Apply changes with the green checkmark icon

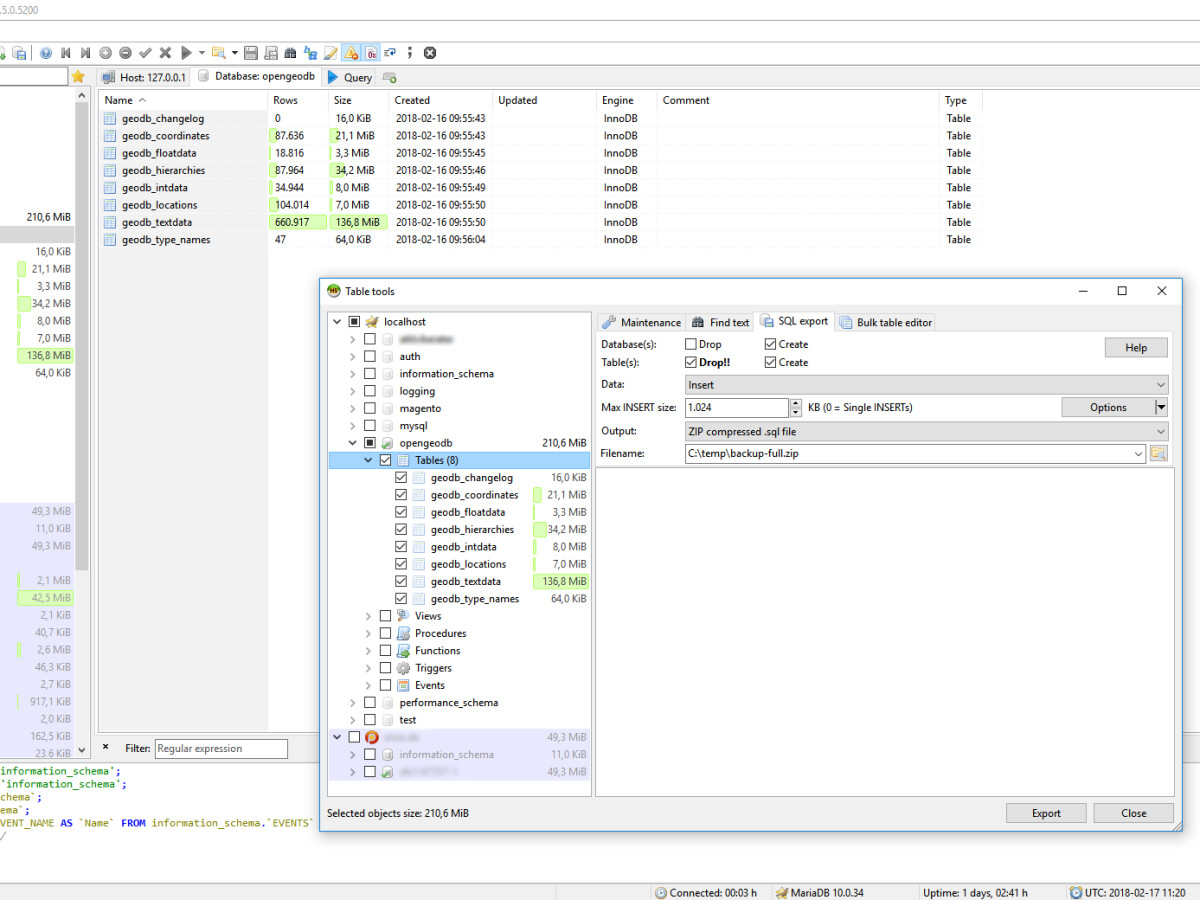click(143, 52)
